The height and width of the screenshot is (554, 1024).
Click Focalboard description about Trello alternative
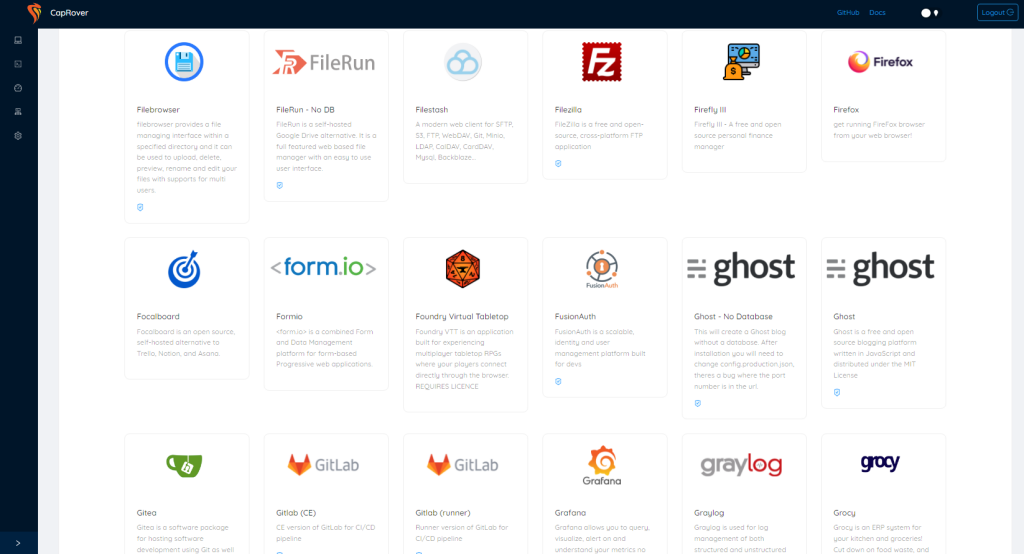coord(185,342)
